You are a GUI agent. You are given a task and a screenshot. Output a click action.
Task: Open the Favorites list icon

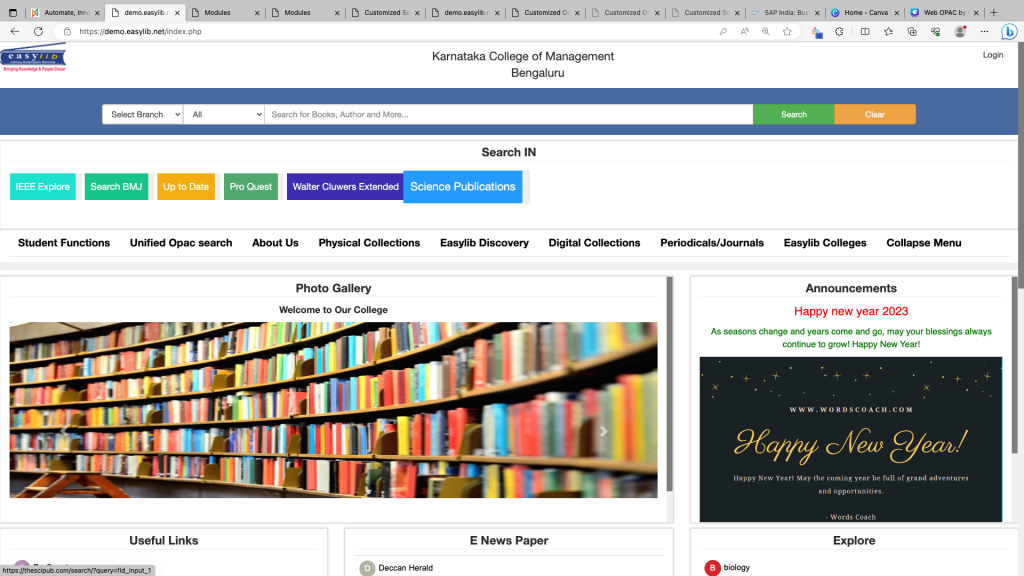click(888, 31)
